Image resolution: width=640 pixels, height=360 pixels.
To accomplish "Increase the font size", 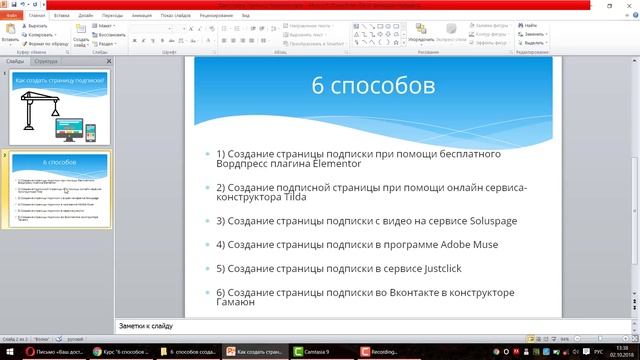I will pyautogui.click(x=191, y=29).
